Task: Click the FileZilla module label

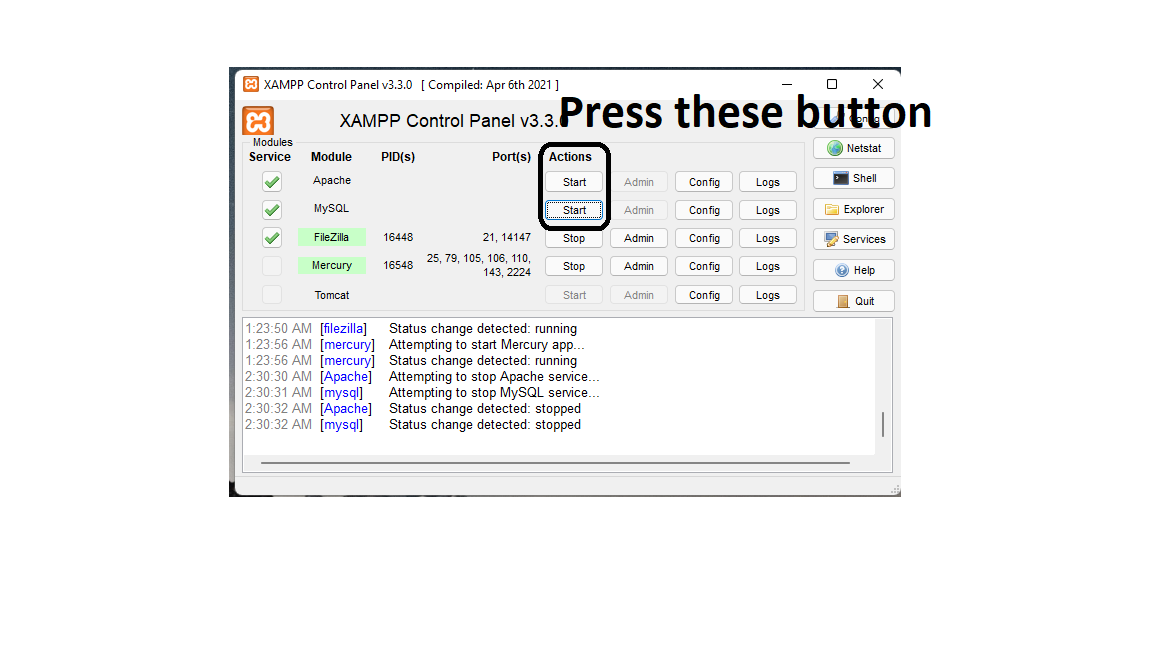Action: pos(331,237)
